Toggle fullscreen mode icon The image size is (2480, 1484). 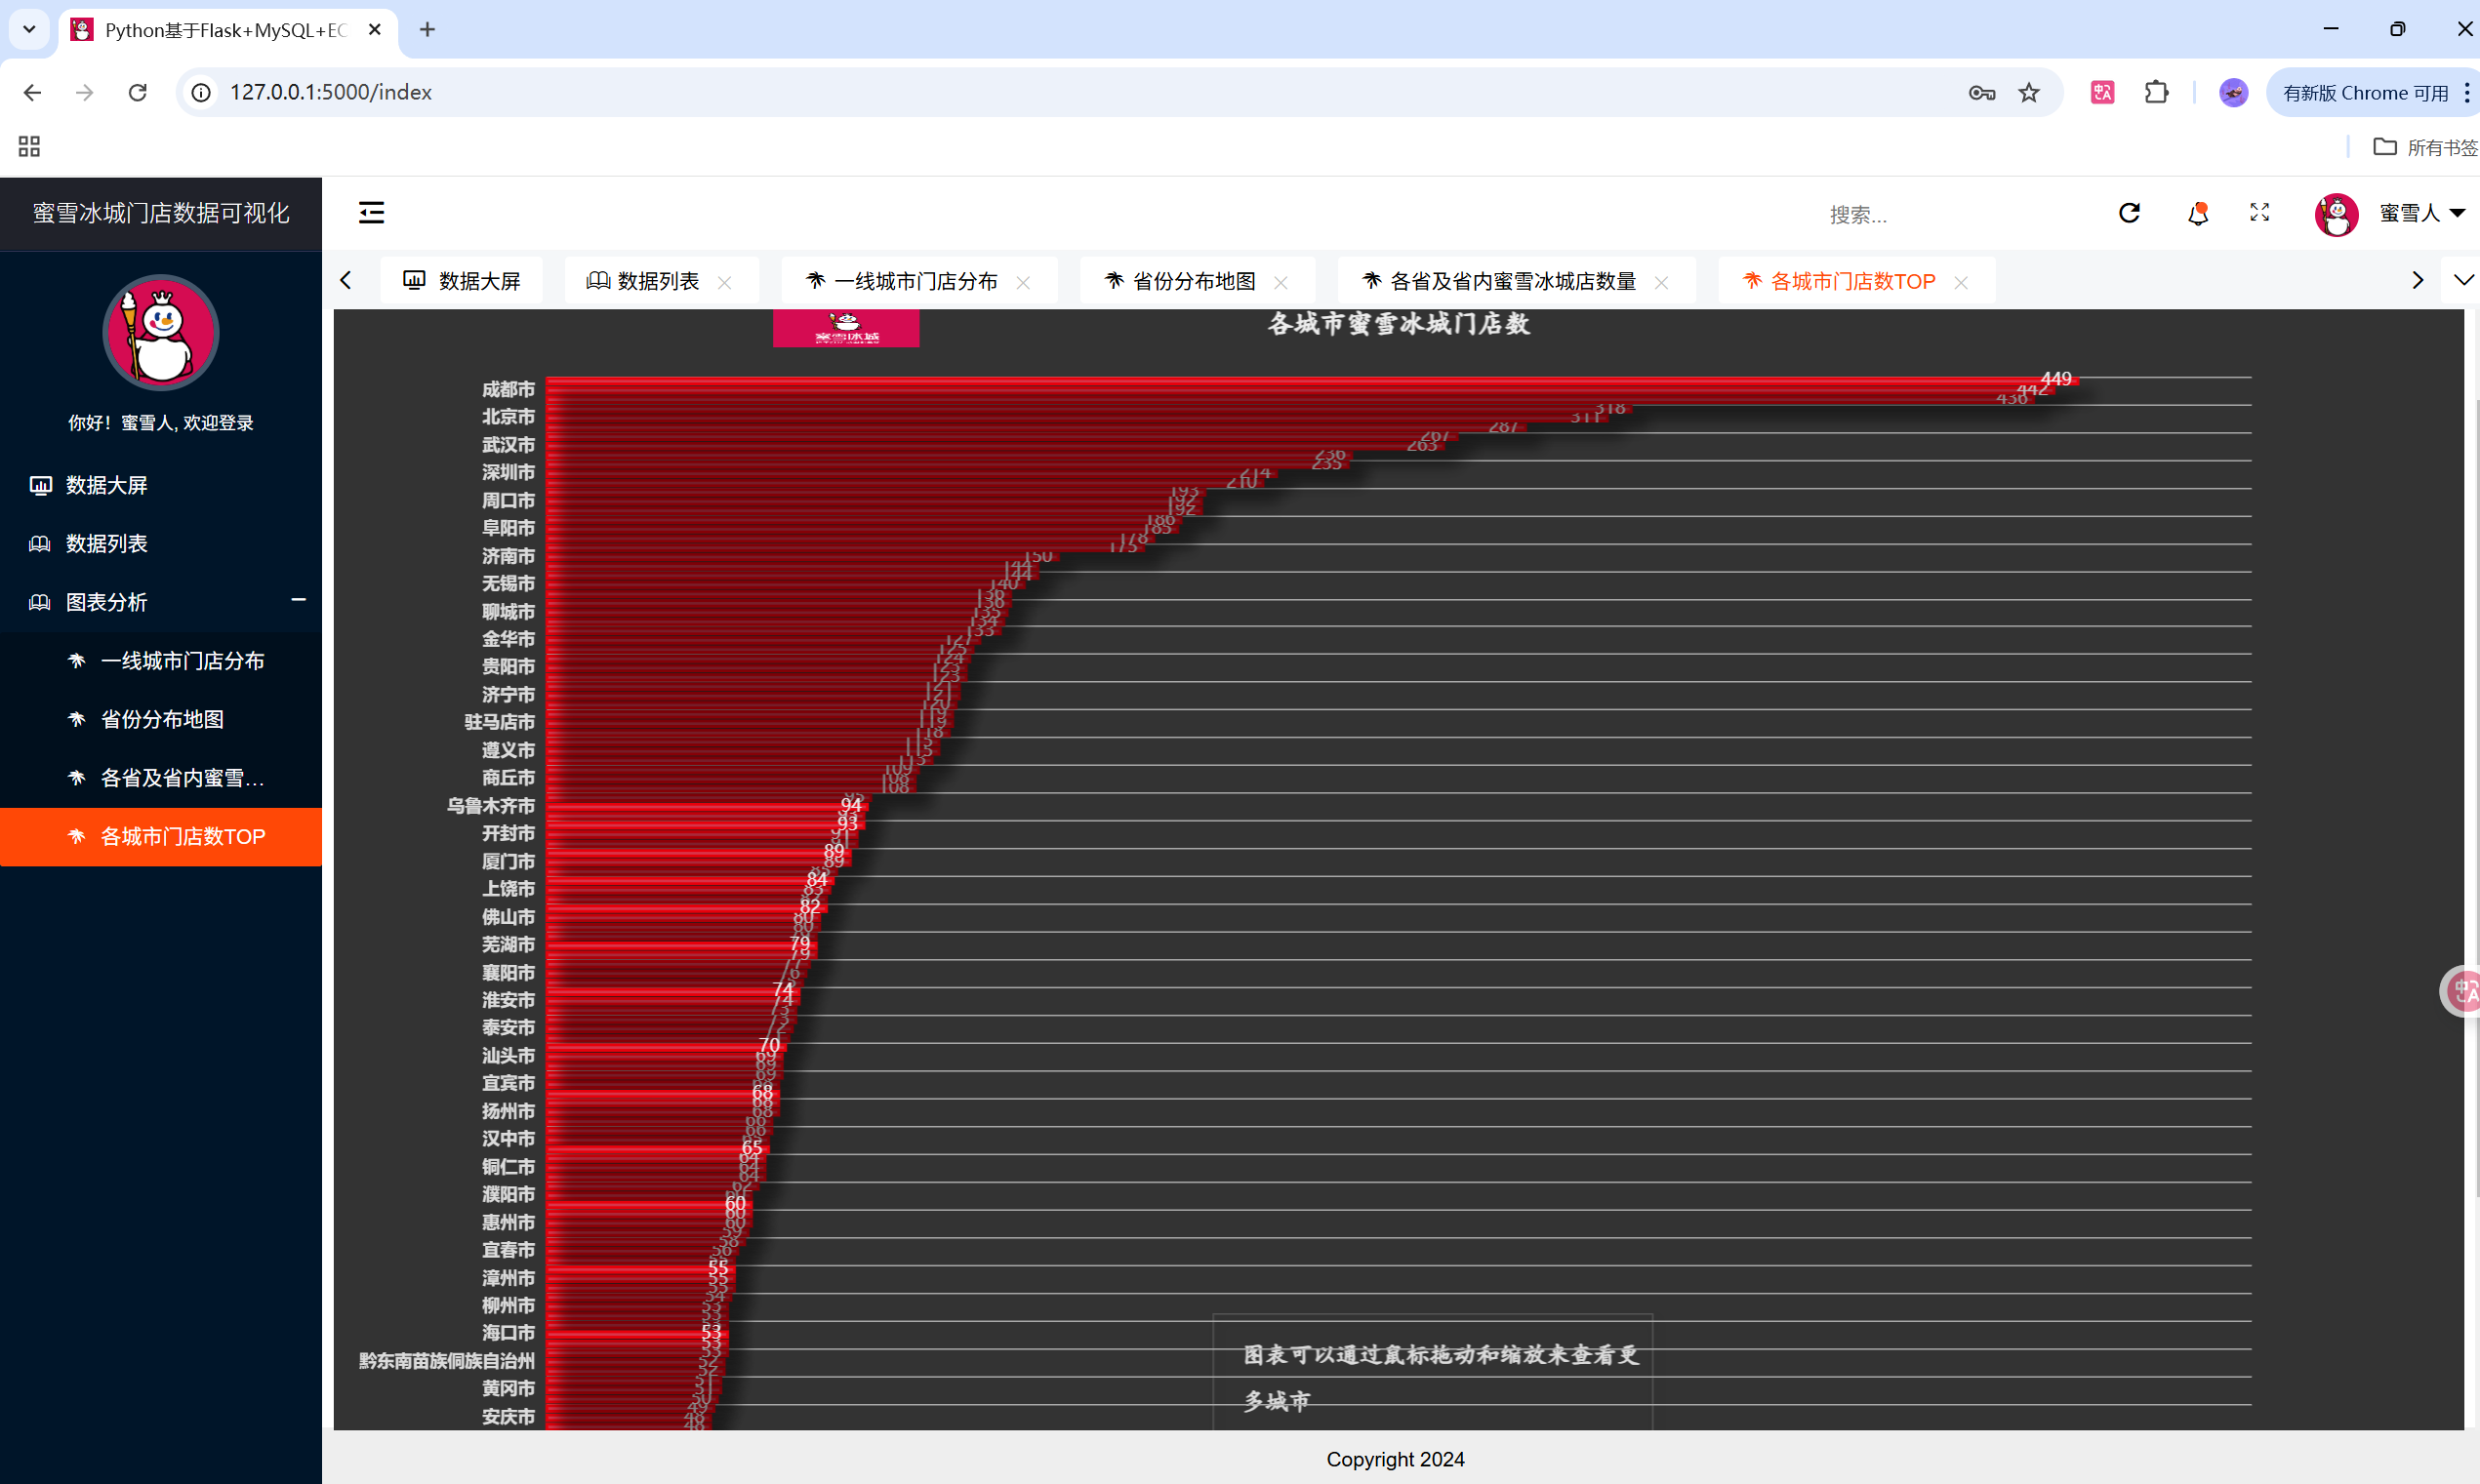pos(2259,213)
